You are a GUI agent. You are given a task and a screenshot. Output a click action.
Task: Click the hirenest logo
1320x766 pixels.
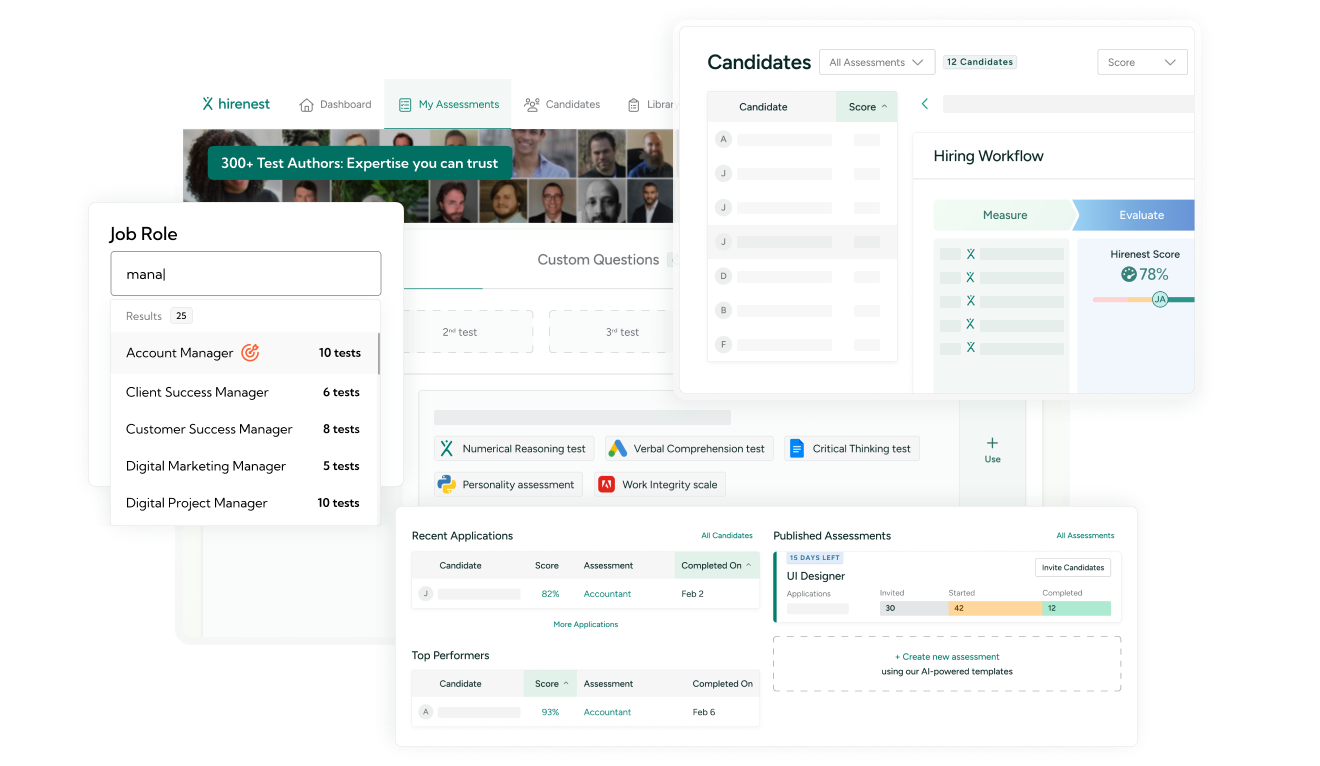coord(236,104)
